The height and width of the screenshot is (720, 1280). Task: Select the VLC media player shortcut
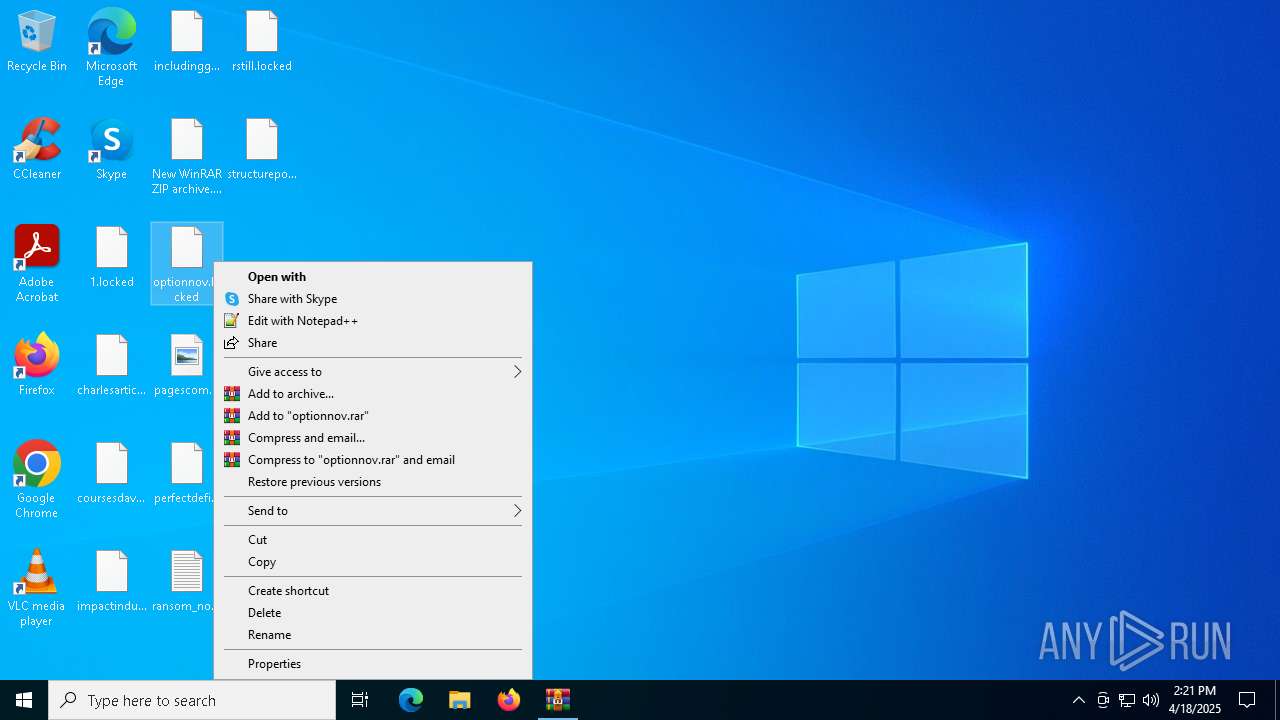coord(37,588)
